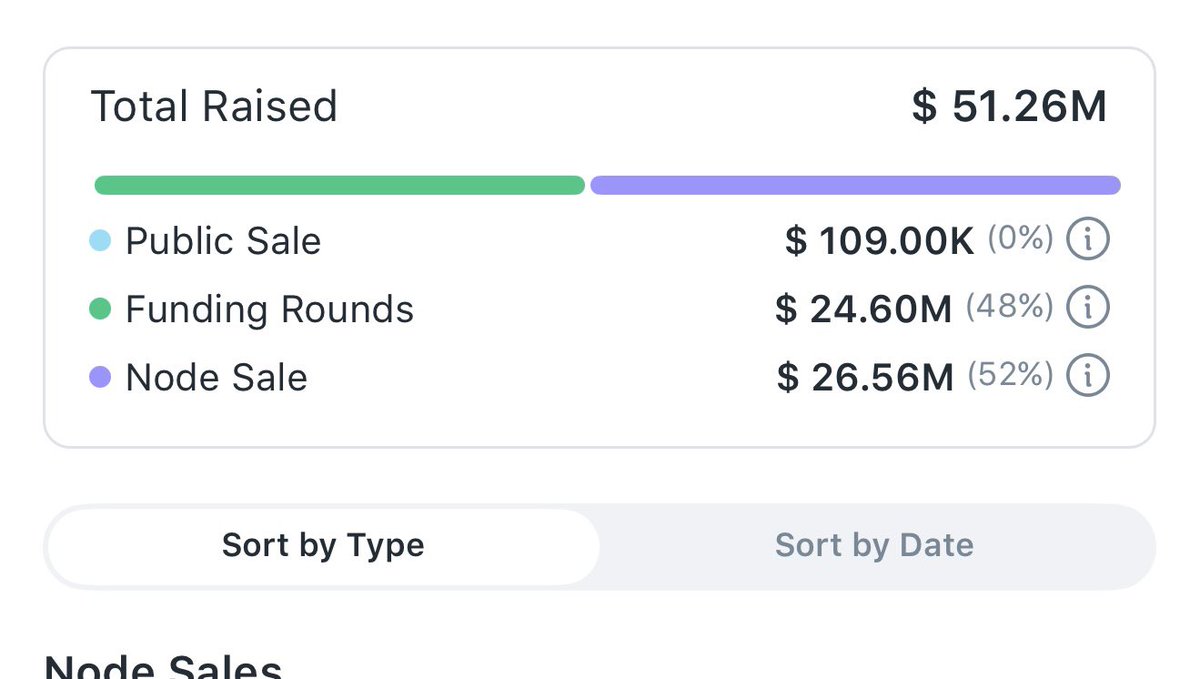
Task: Open the info icon for Funding Rounds
Action: coord(1088,308)
